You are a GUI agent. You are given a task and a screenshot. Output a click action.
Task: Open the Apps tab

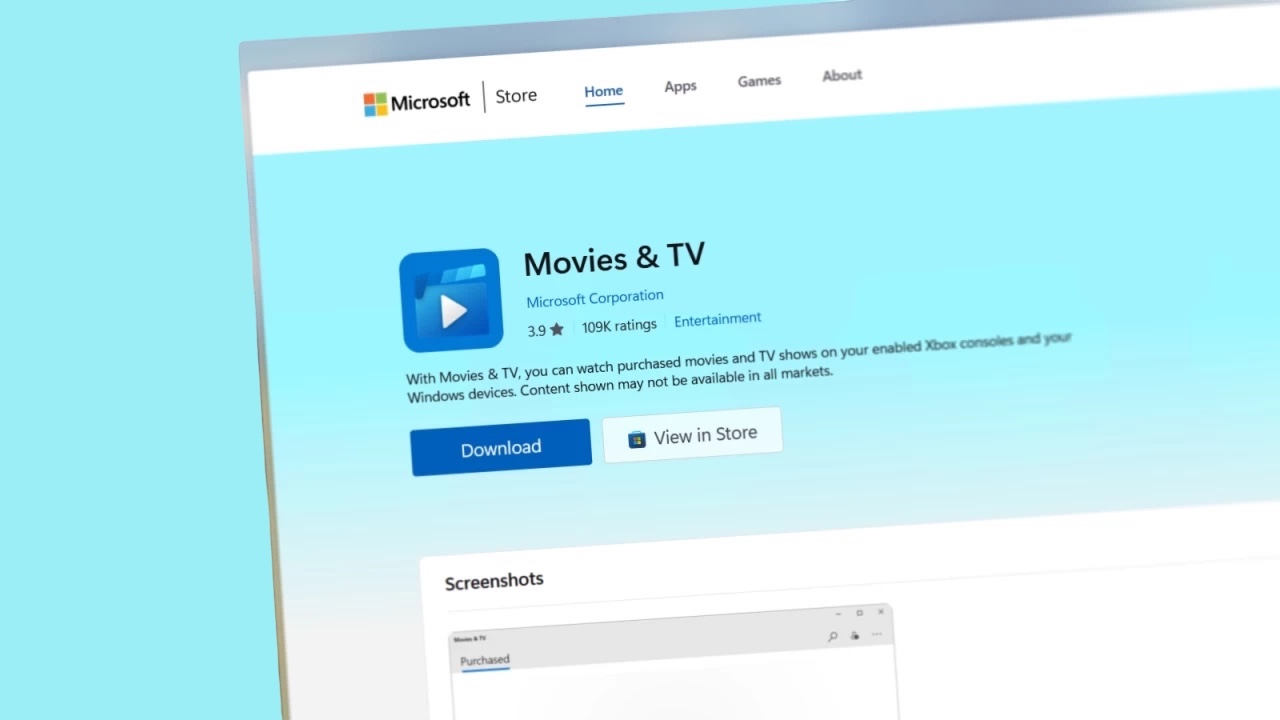tap(680, 86)
